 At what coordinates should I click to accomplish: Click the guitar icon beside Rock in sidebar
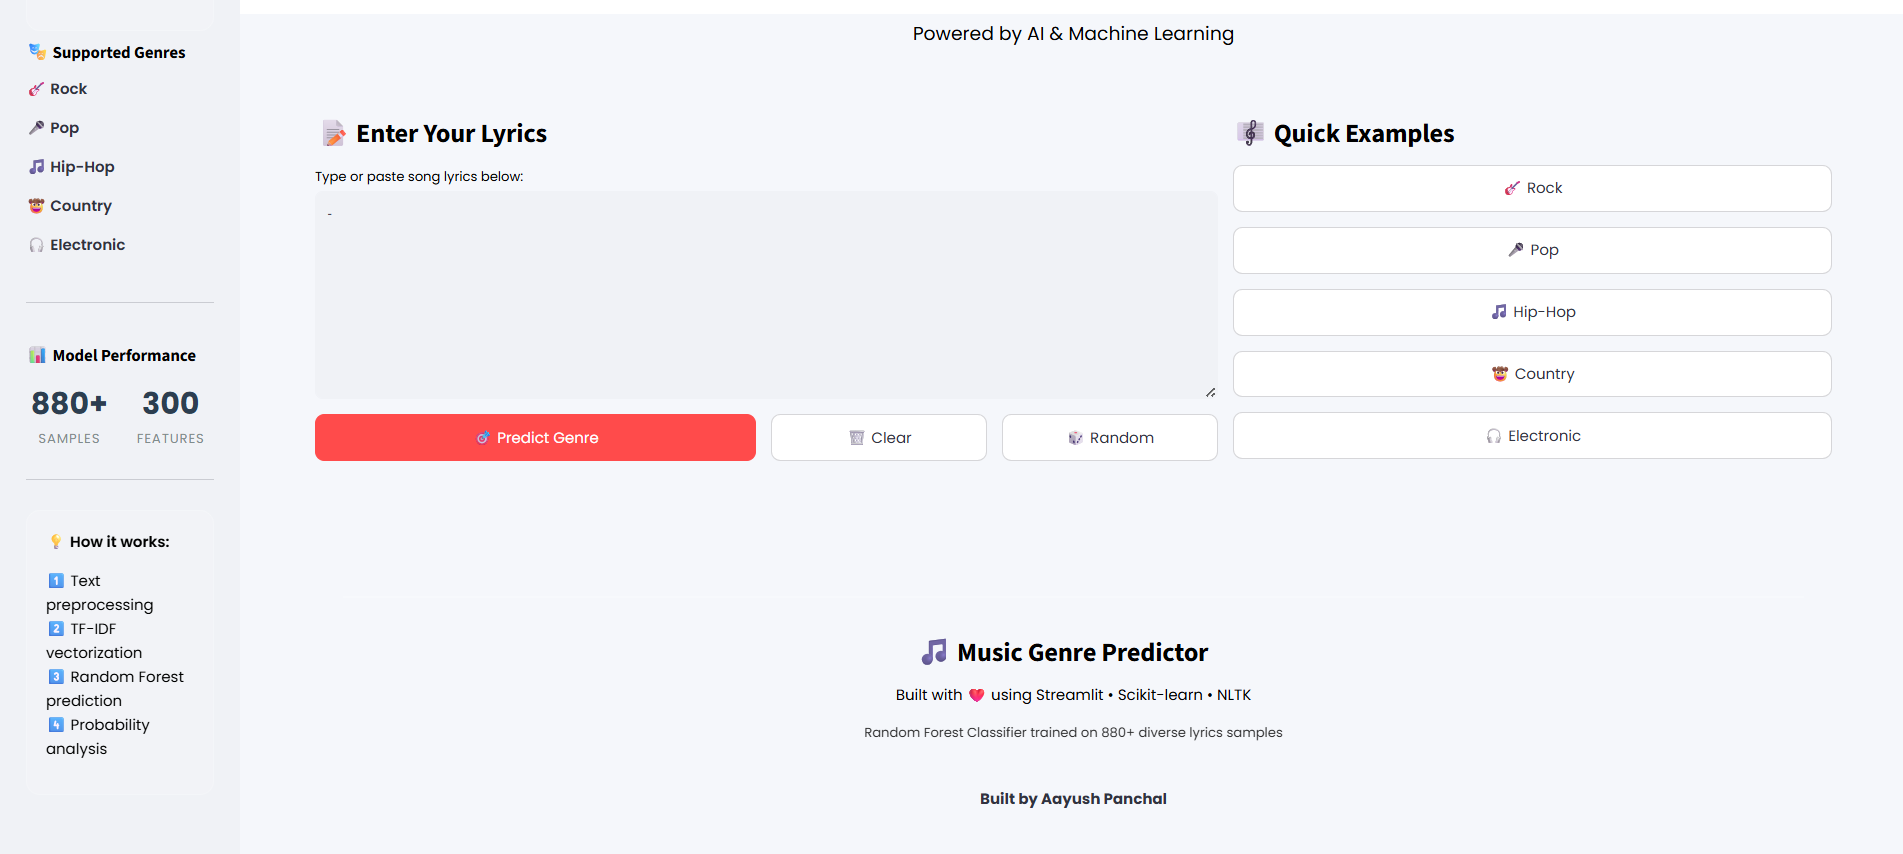tap(36, 89)
